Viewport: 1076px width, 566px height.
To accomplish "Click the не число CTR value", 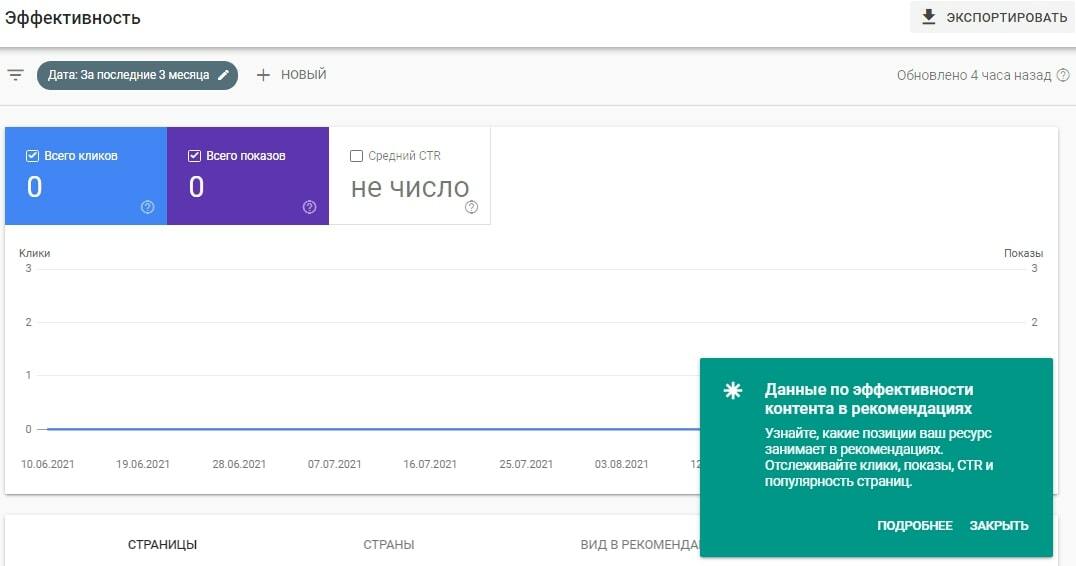I will (x=410, y=188).
